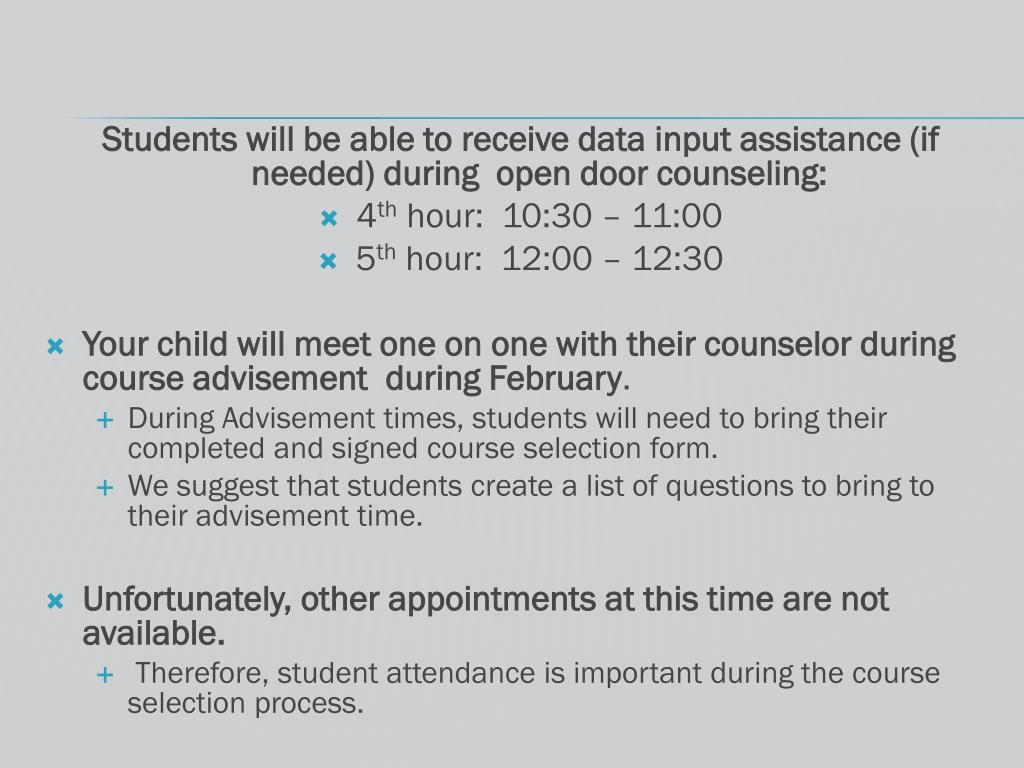The image size is (1024, 768).
Task: Click the "needed) during open door counseling:" line
Action: coord(539,174)
